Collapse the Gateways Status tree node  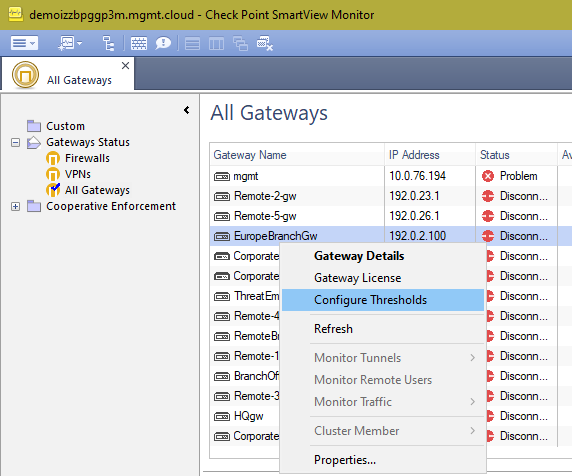coord(15,142)
